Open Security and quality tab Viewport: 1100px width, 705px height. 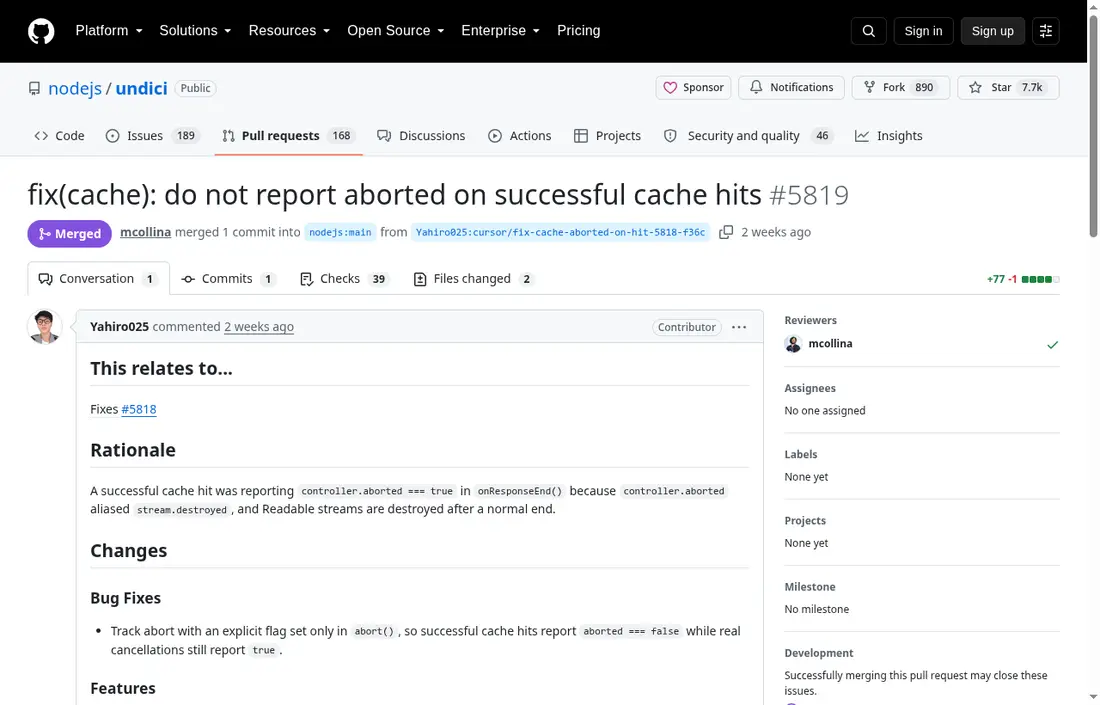click(x=748, y=136)
